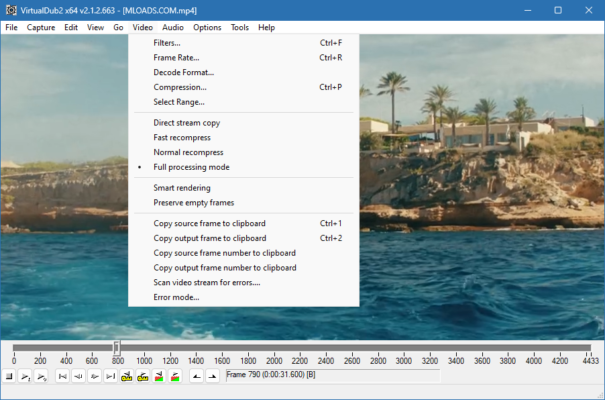This screenshot has height=400, width=605.
Task: Switch to Fast recompress mode
Action: point(243,137)
